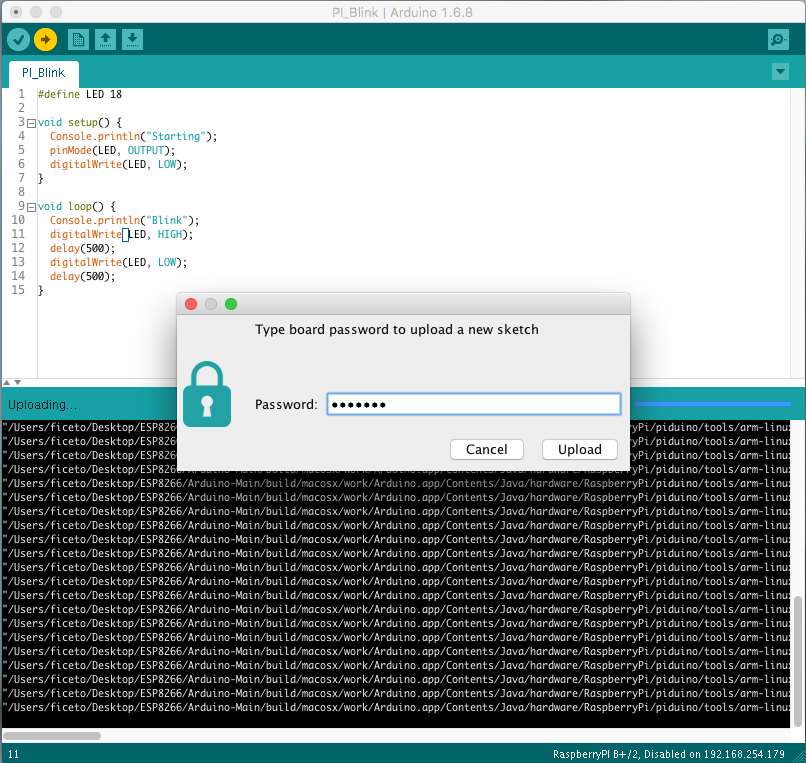Image resolution: width=806 pixels, height=763 pixels.
Task: Create a new sketch with New icon
Action: (78, 40)
